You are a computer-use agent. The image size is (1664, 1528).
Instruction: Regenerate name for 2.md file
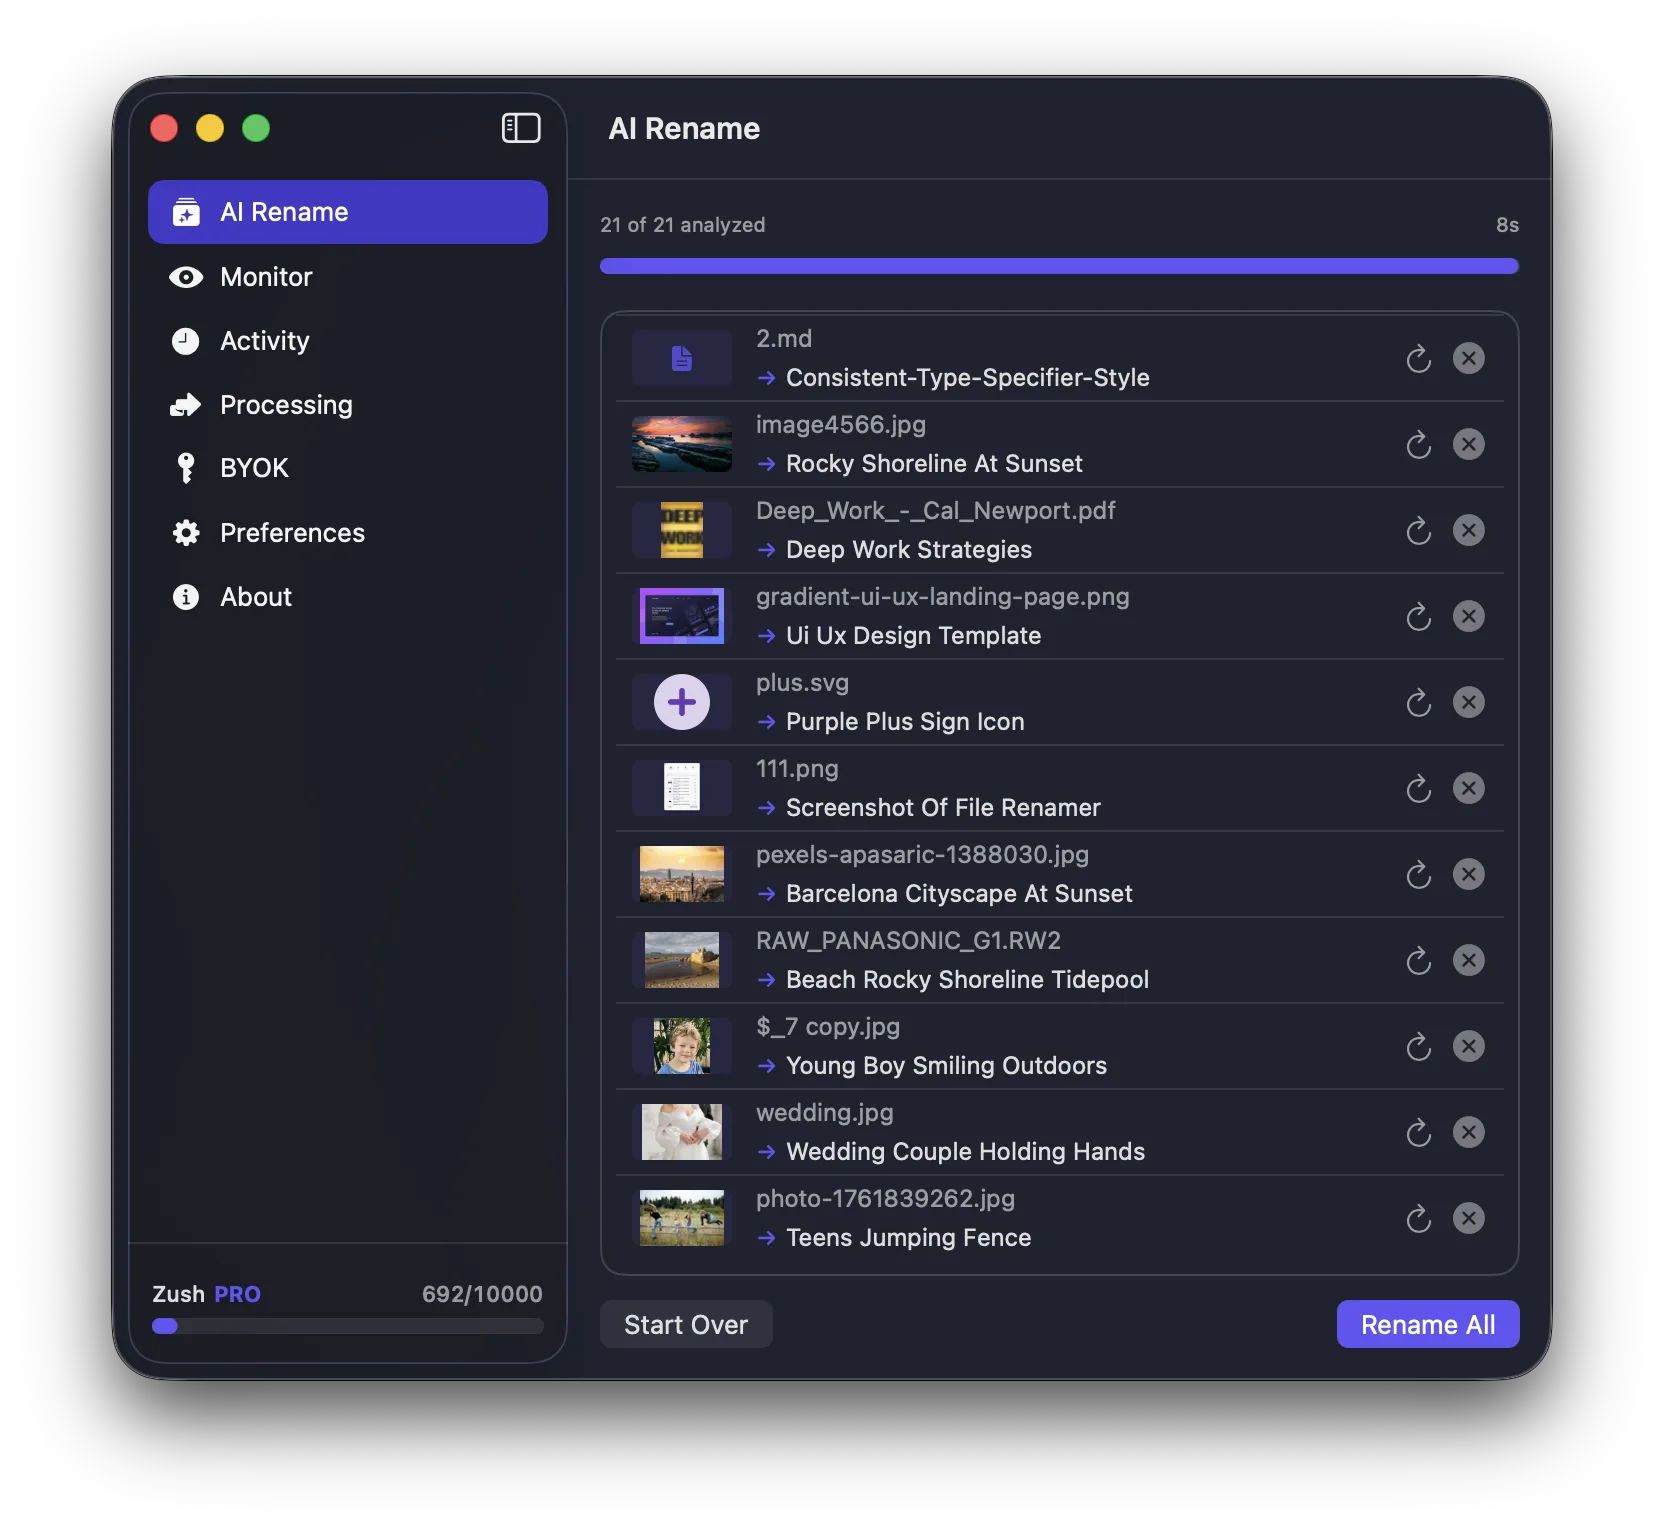point(1418,359)
